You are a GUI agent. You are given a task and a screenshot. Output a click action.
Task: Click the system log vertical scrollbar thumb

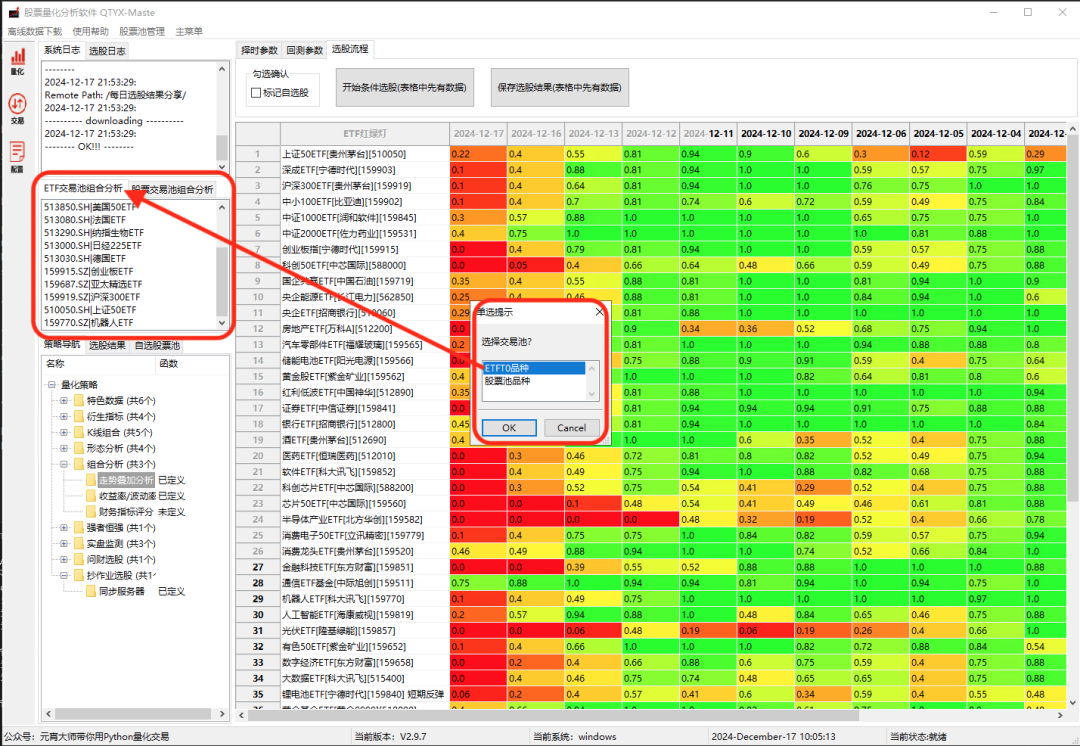click(222, 147)
